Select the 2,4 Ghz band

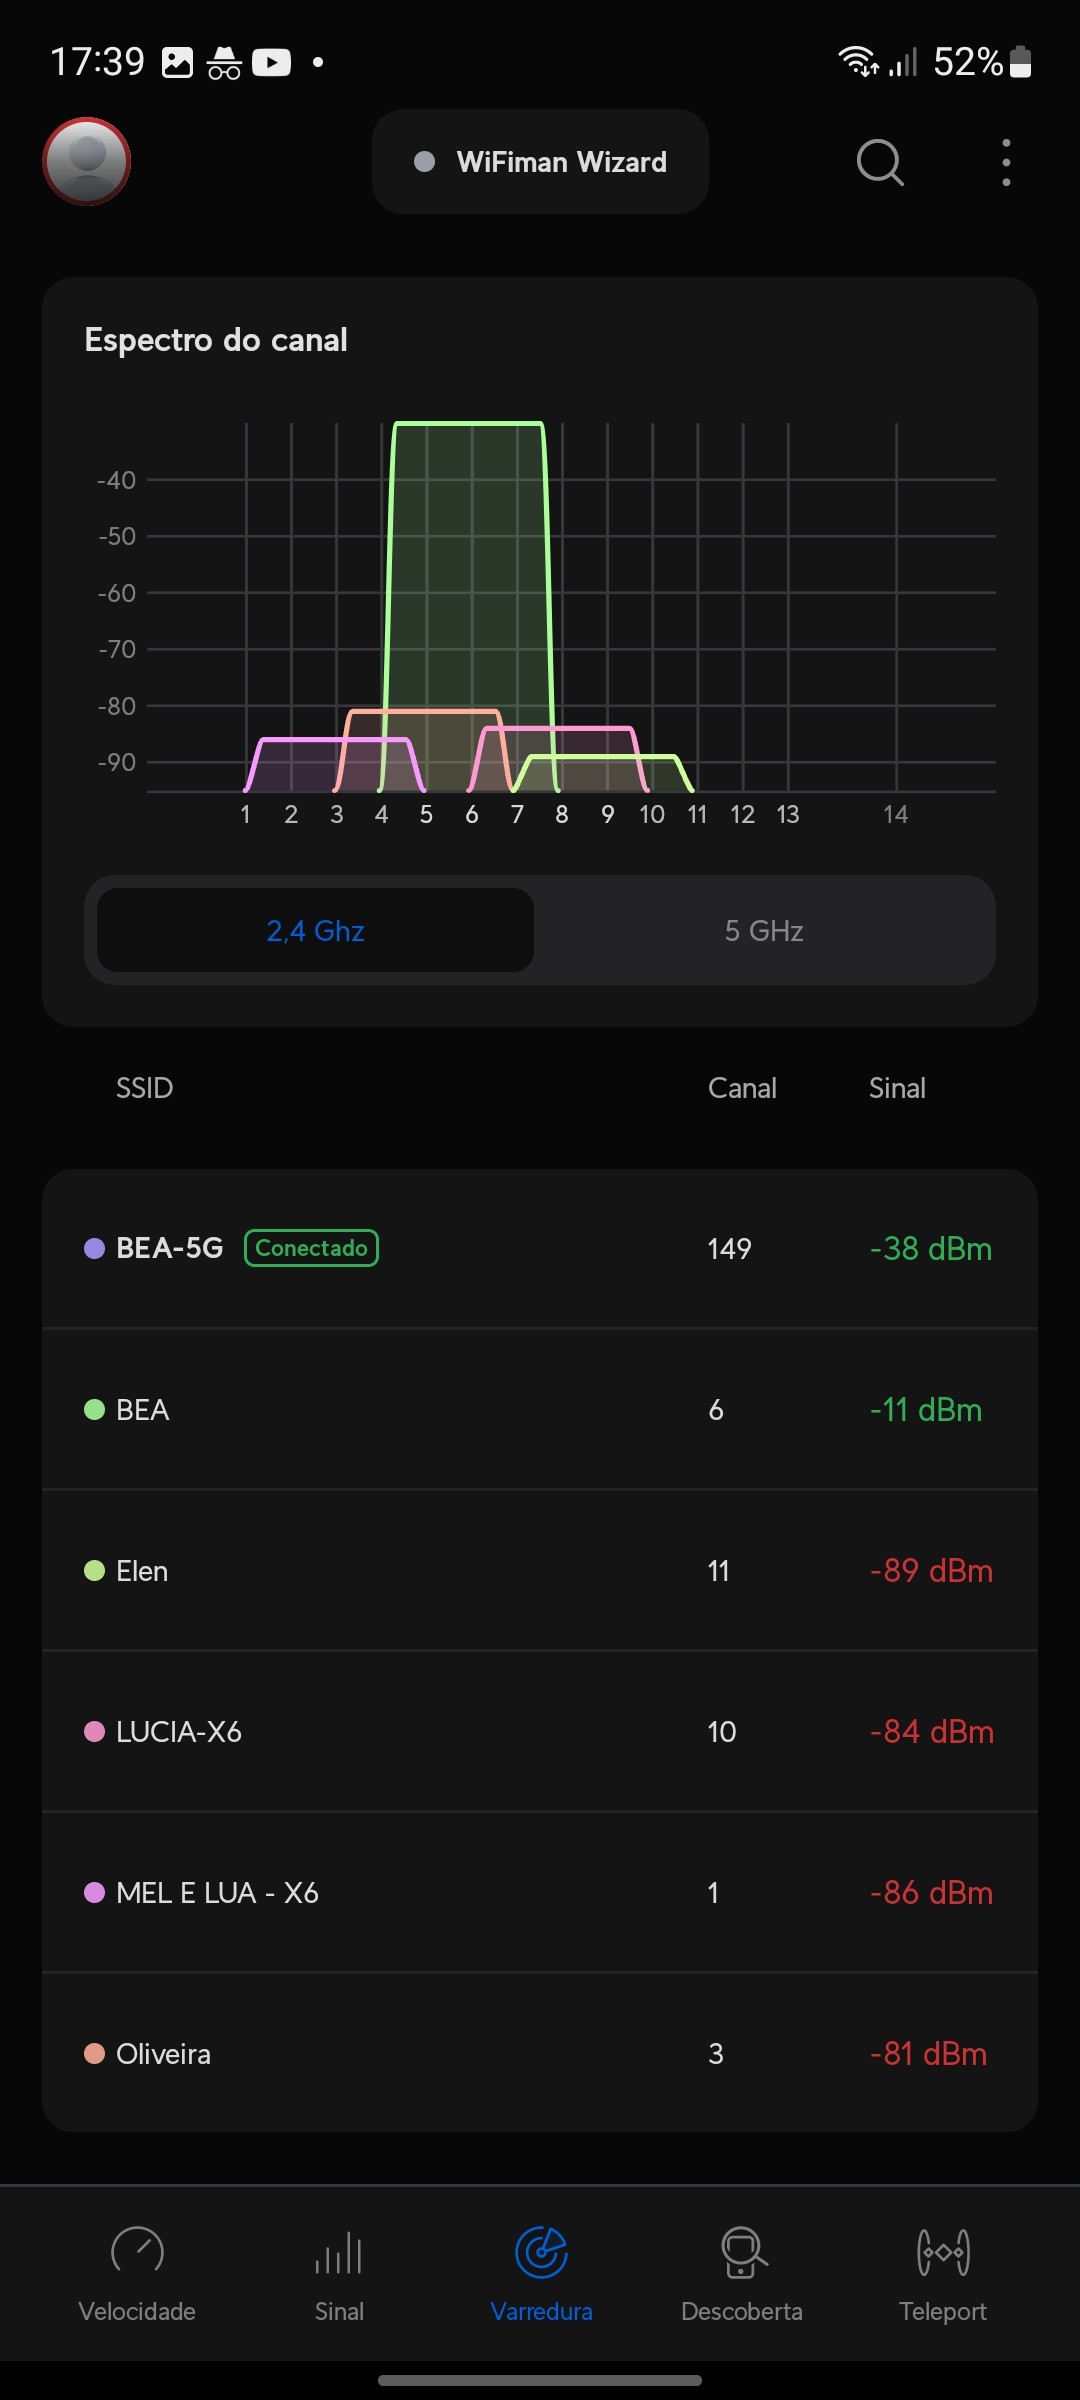[316, 931]
